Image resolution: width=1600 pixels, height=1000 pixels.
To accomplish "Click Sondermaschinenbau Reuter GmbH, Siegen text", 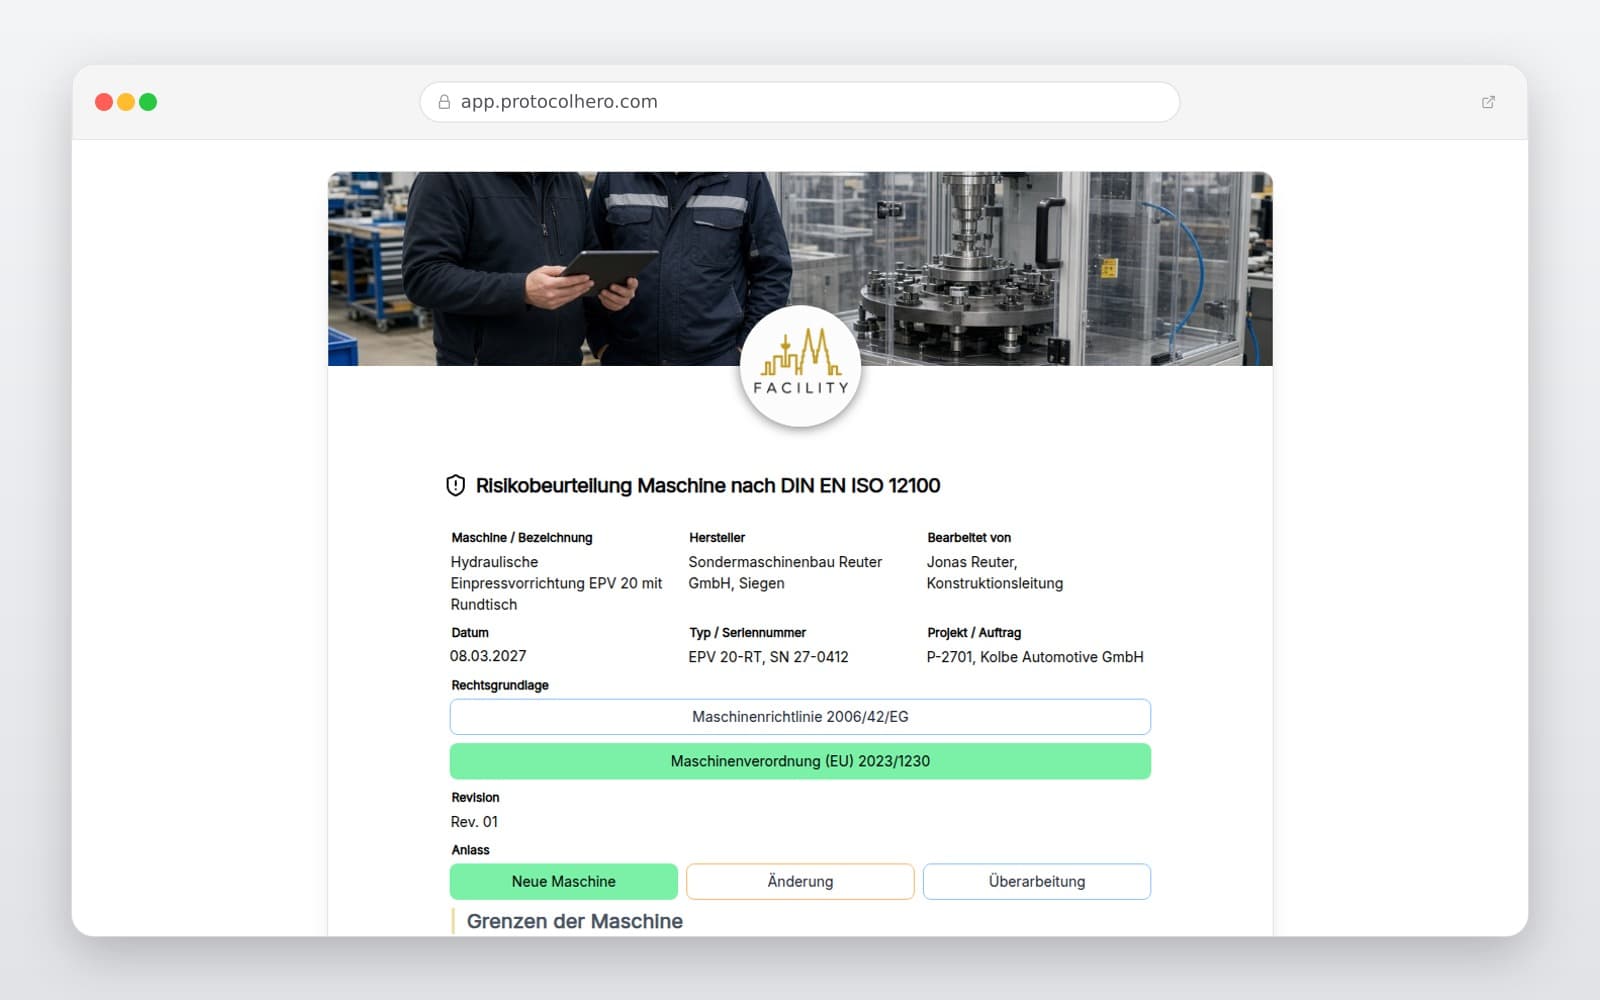I will [x=785, y=573].
